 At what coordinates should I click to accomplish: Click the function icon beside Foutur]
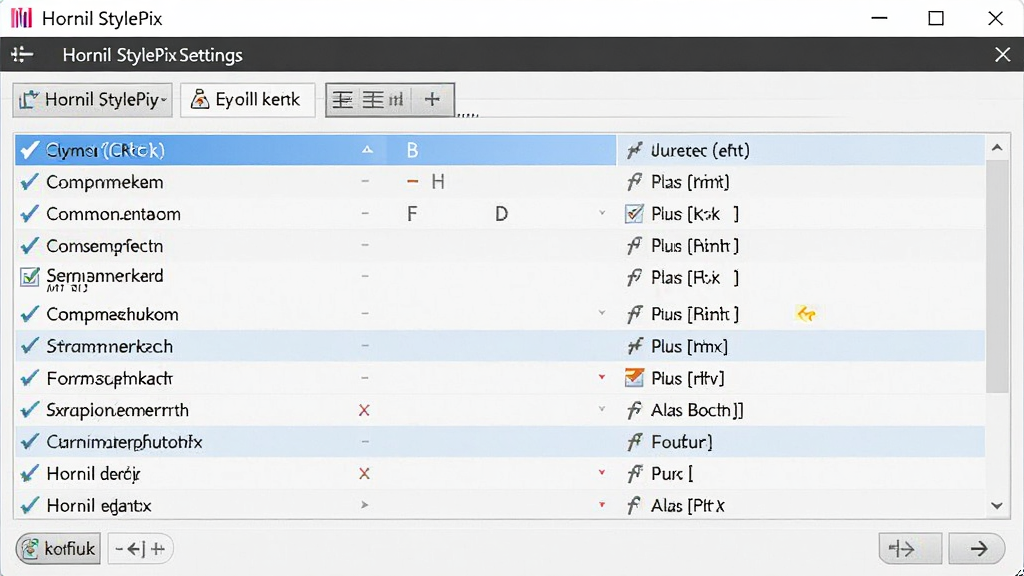point(633,442)
